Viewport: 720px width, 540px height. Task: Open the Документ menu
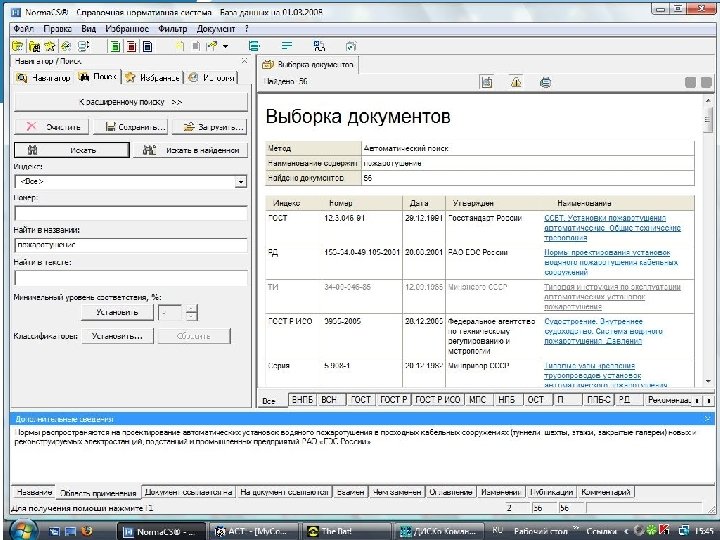[215, 29]
